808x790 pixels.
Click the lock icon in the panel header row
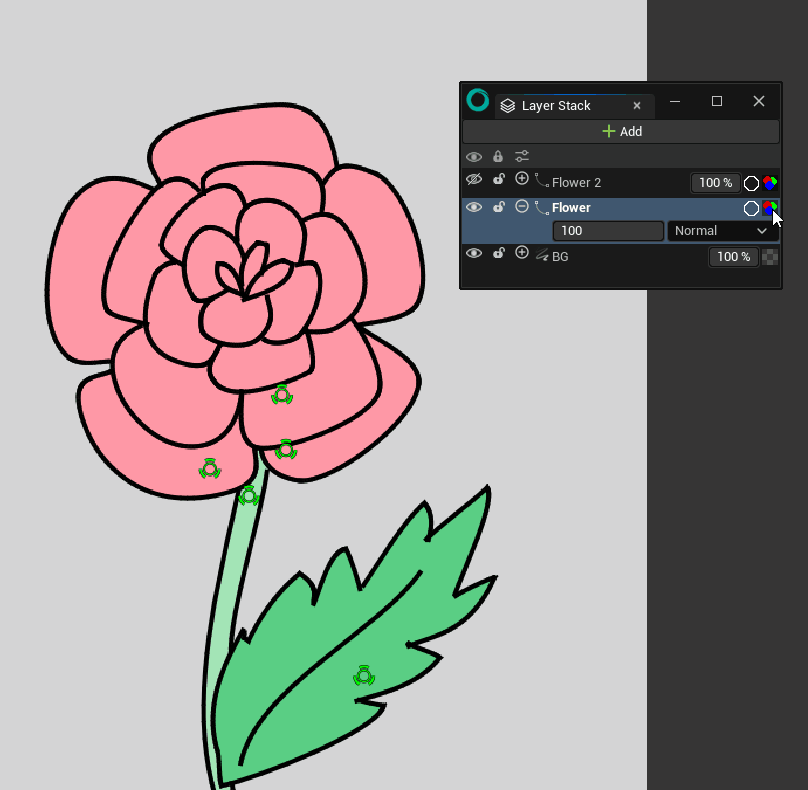(497, 156)
